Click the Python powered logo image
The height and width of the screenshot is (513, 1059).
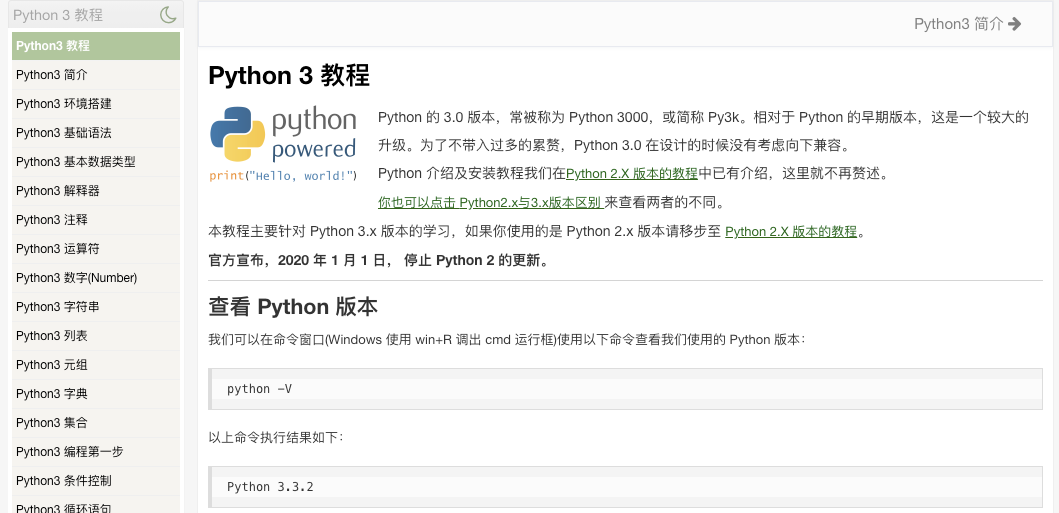(x=283, y=144)
